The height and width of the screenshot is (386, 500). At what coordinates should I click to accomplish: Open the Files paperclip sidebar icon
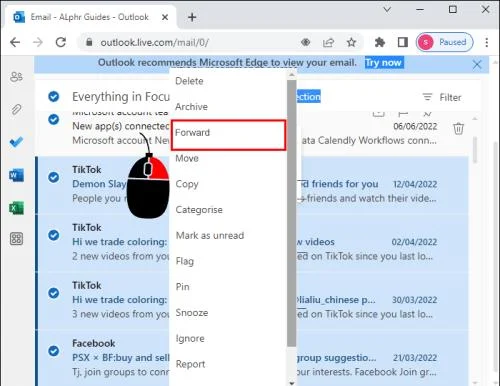(x=16, y=109)
